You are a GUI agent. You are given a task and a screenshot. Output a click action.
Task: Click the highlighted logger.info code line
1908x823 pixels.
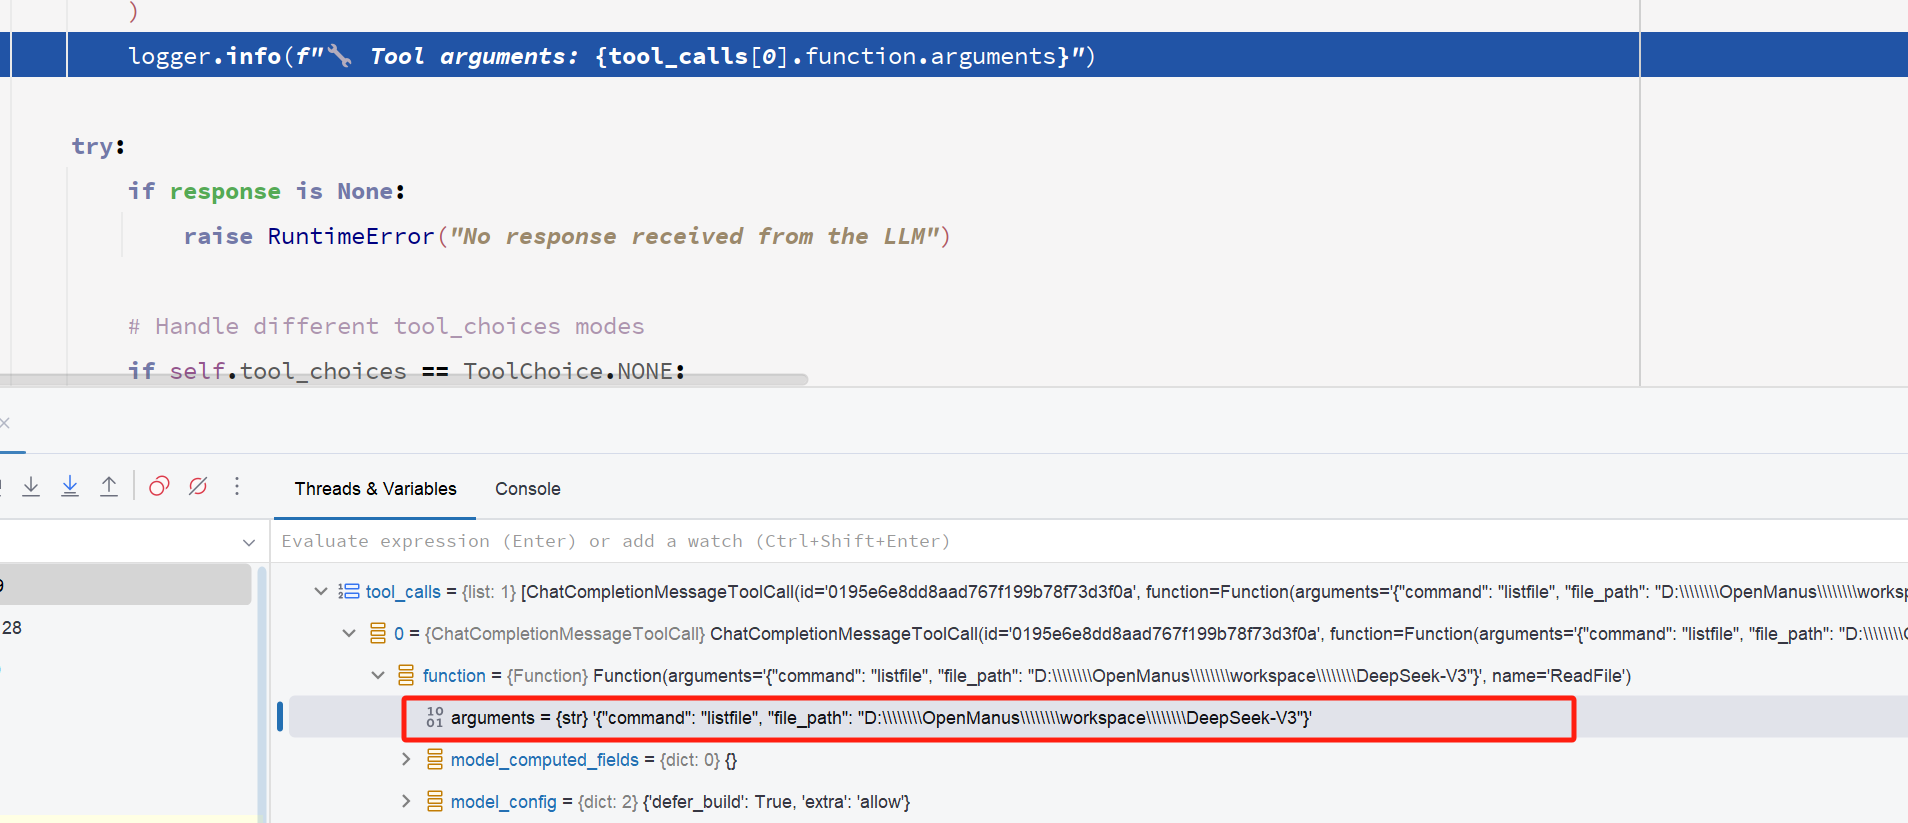point(612,56)
